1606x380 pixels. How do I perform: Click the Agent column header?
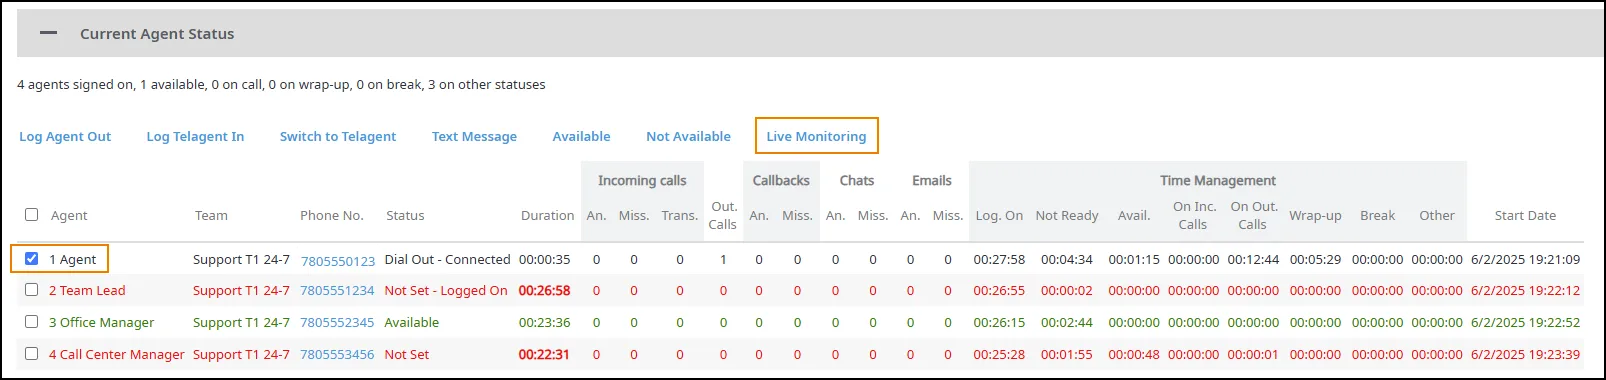click(x=69, y=215)
